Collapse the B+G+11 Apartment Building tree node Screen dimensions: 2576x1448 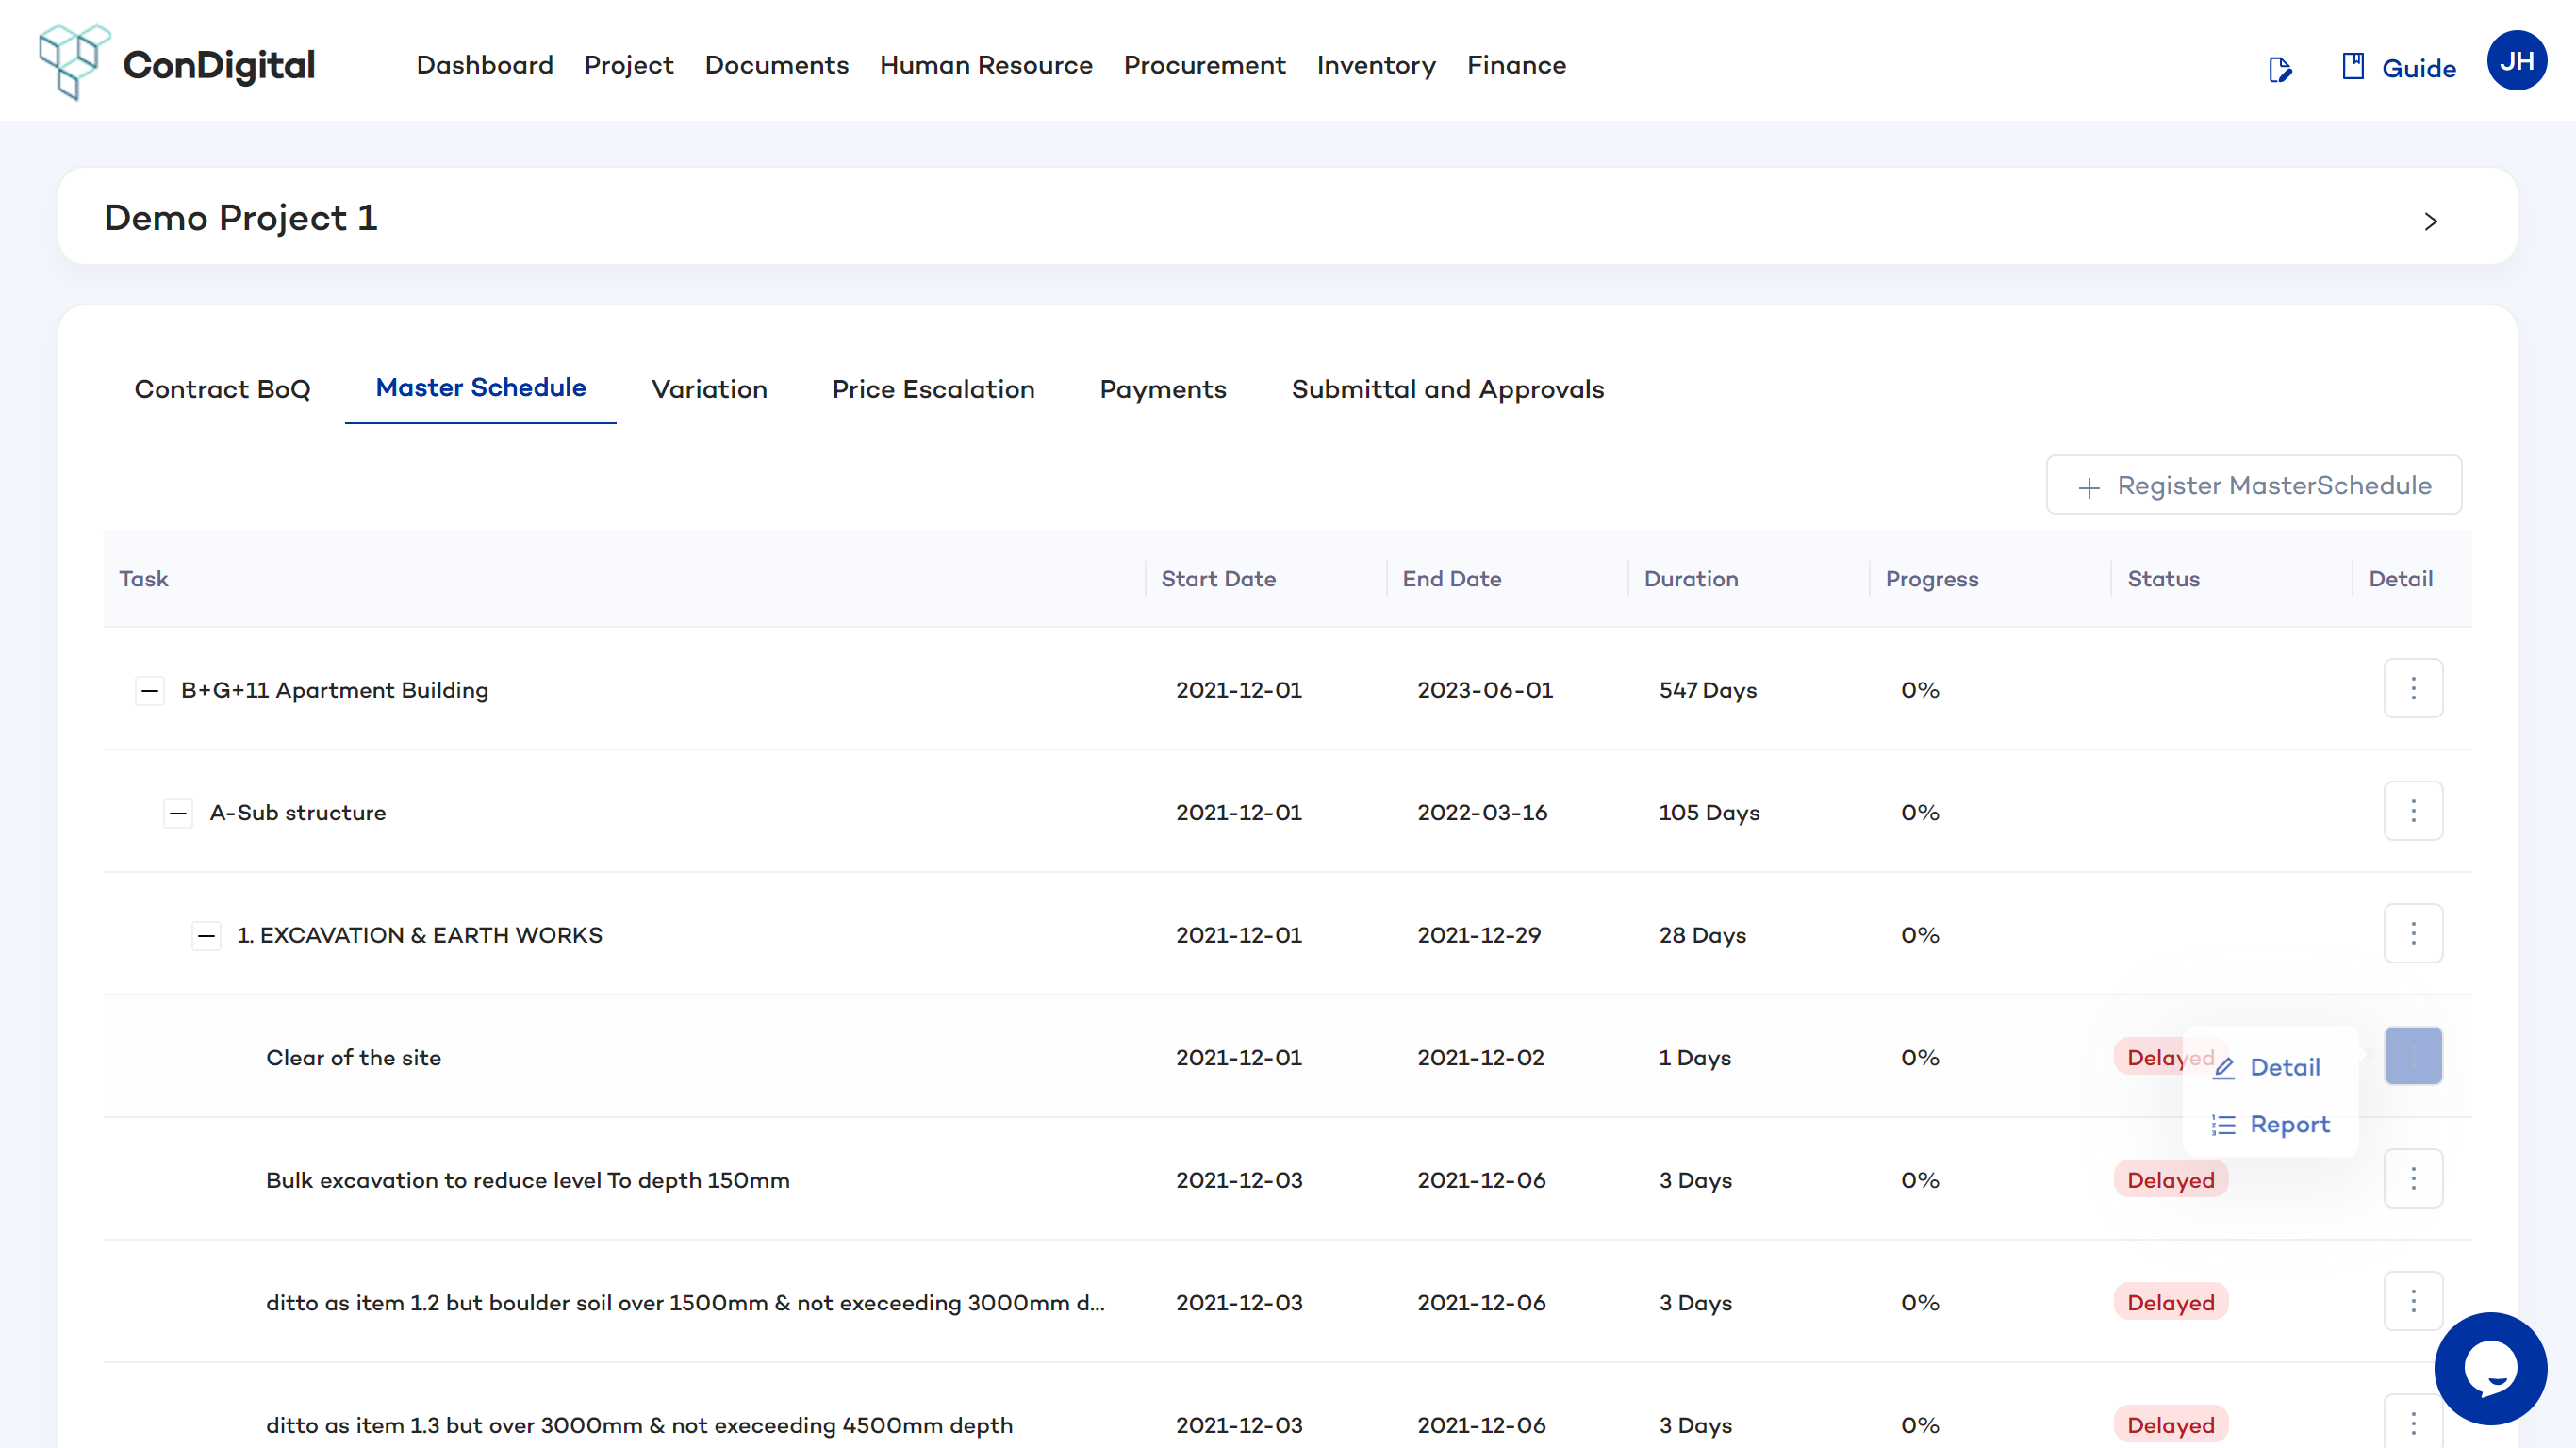150,690
